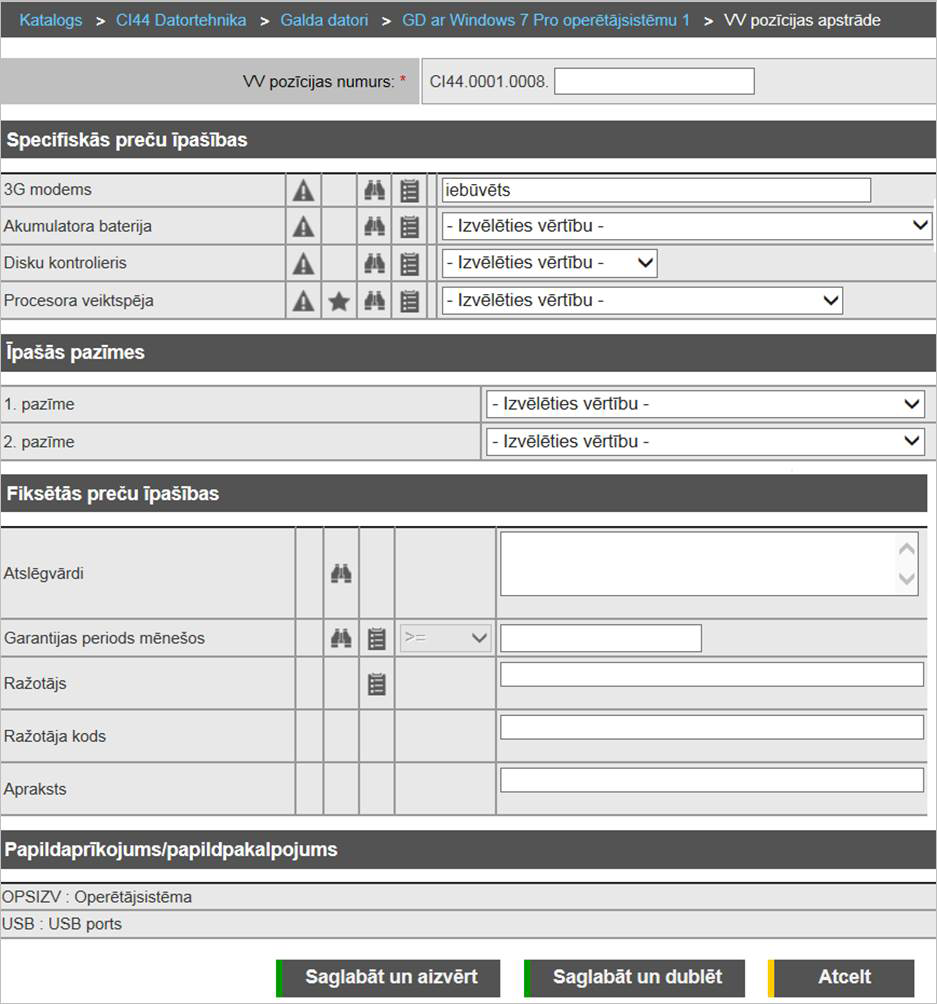Click Saglabāt un dublēt button
The image size is (937, 1004).
[x=636, y=977]
